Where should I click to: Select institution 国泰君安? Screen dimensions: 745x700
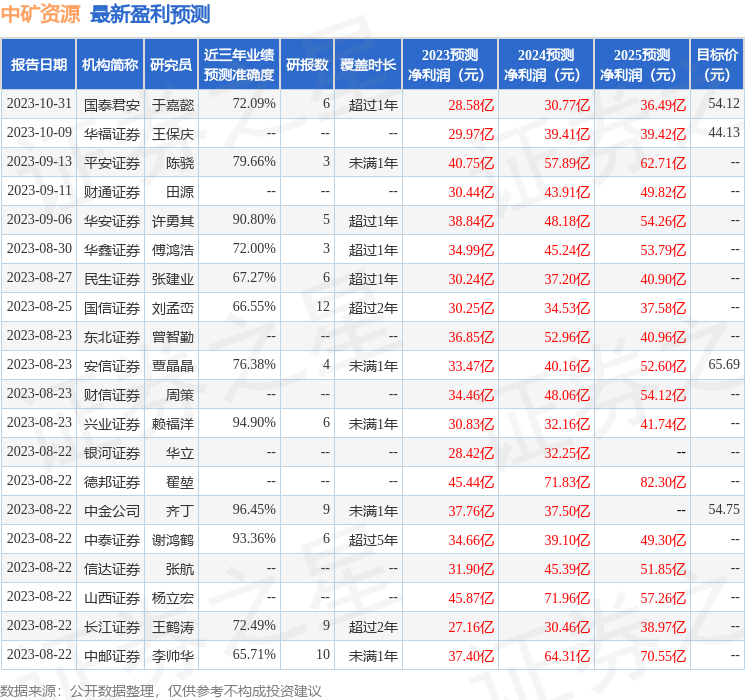click(x=112, y=105)
